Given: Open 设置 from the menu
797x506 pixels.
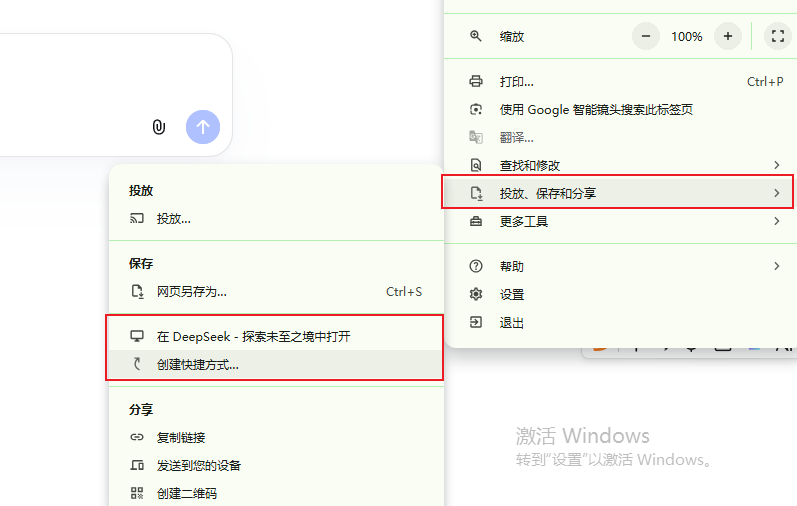Looking at the screenshot, I should 620,294.
